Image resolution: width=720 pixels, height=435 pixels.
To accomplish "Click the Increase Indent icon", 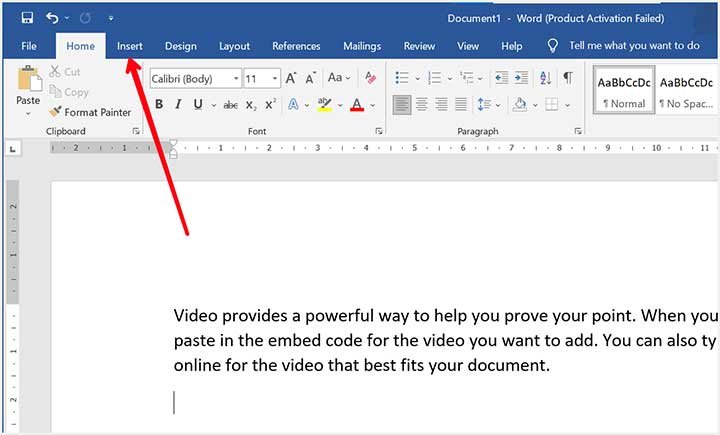I will click(x=521, y=78).
